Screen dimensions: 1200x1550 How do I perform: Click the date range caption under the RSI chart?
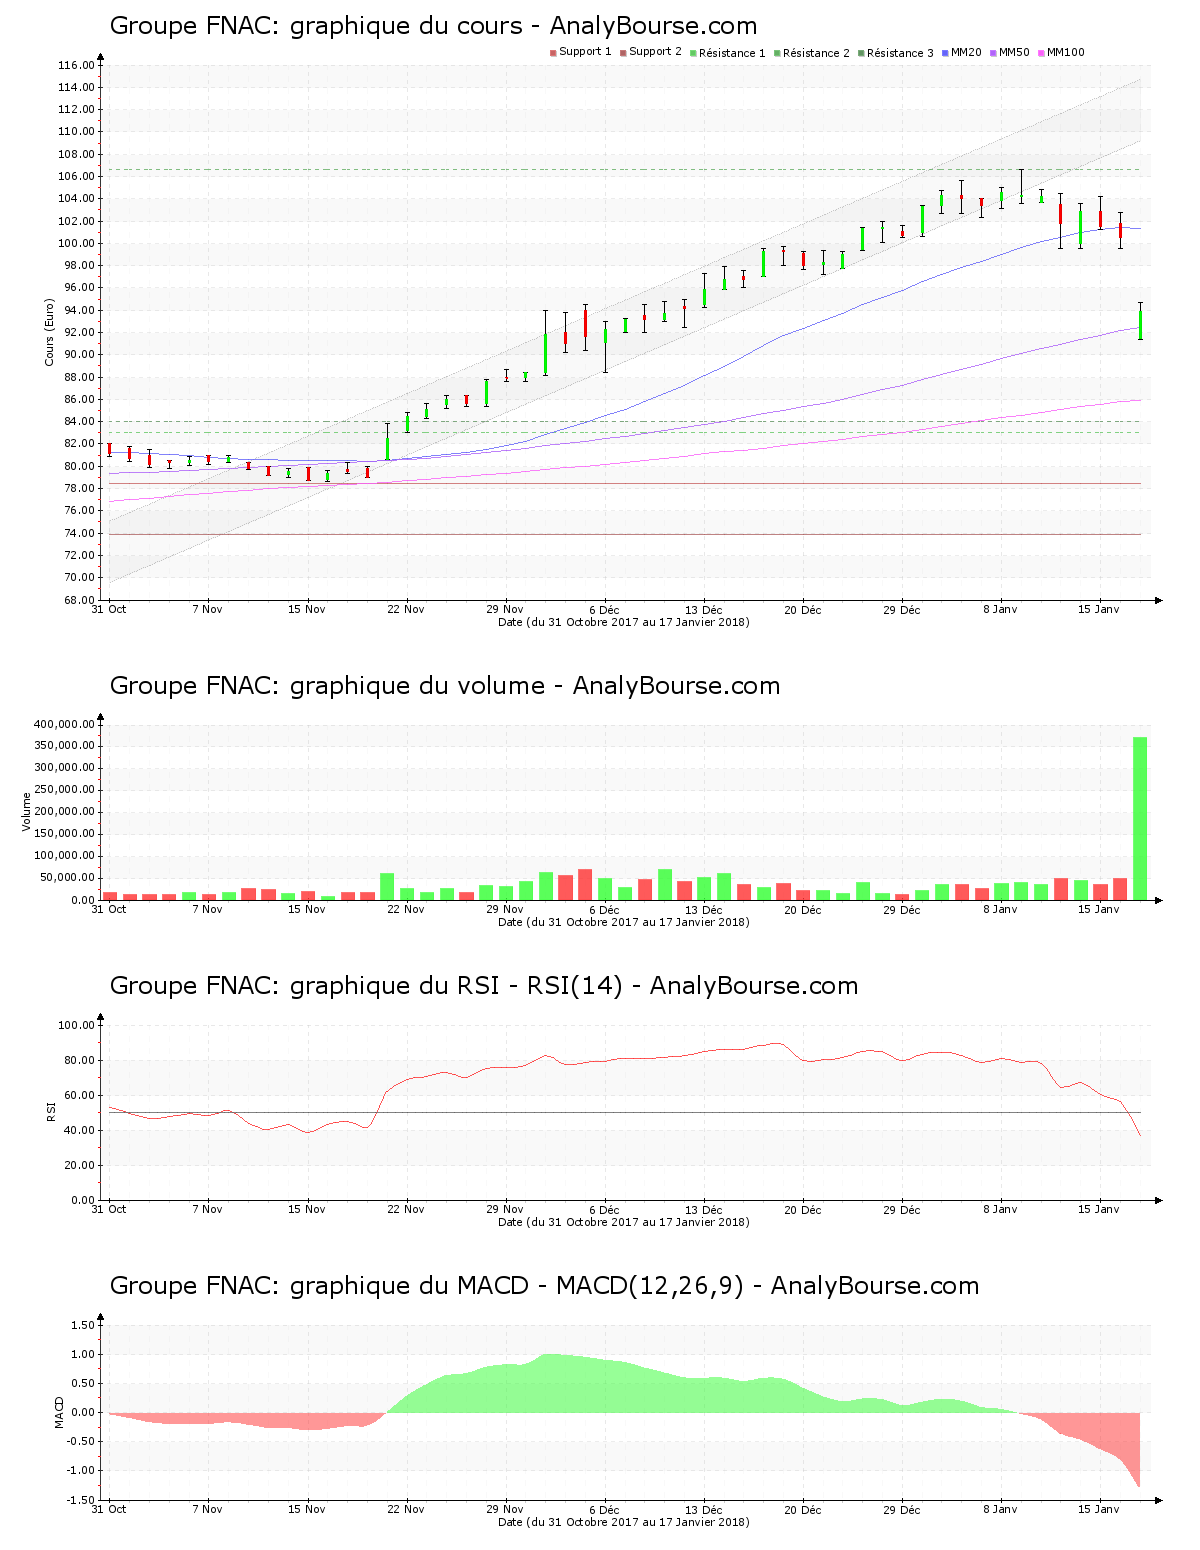point(623,1222)
